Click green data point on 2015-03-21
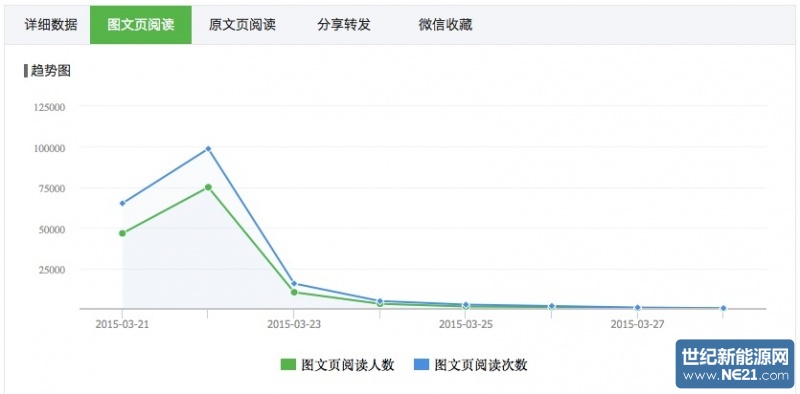Viewport: 800px width, 394px height. tap(122, 233)
